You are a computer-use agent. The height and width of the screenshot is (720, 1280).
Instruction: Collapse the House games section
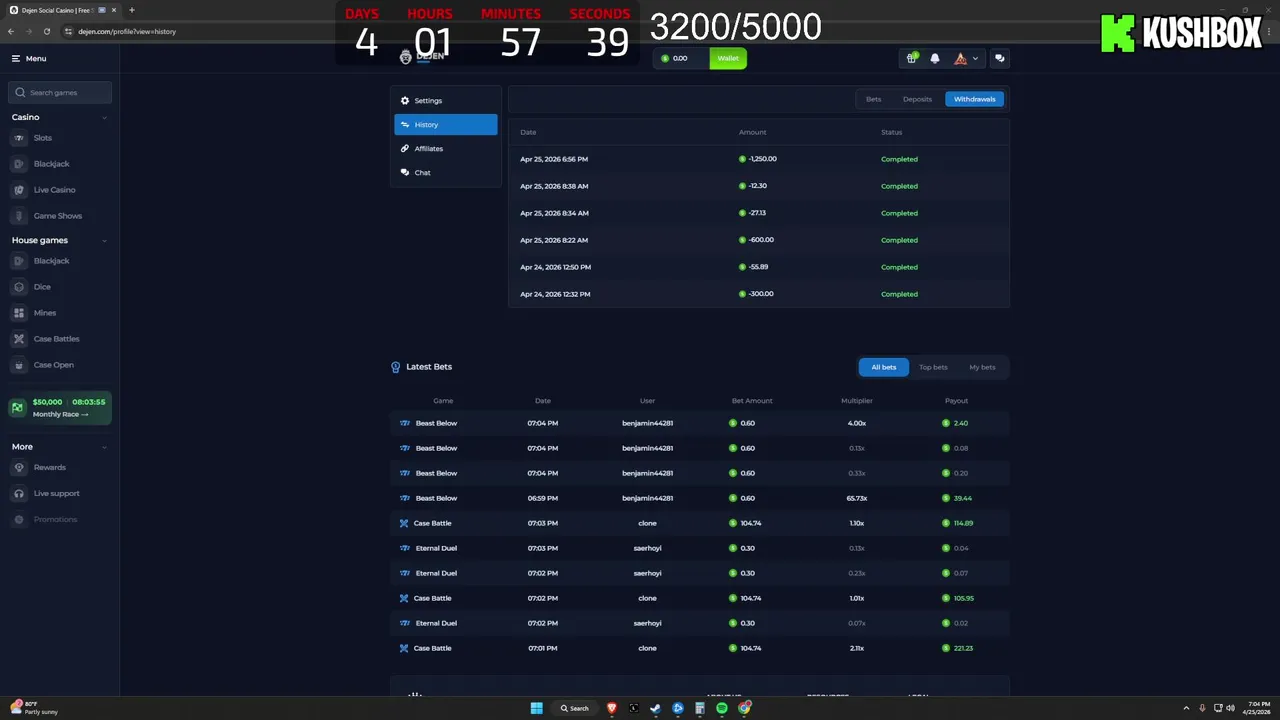tap(104, 240)
